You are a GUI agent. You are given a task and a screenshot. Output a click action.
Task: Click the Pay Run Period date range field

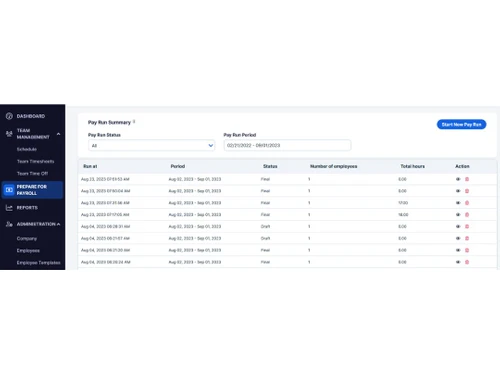point(287,145)
